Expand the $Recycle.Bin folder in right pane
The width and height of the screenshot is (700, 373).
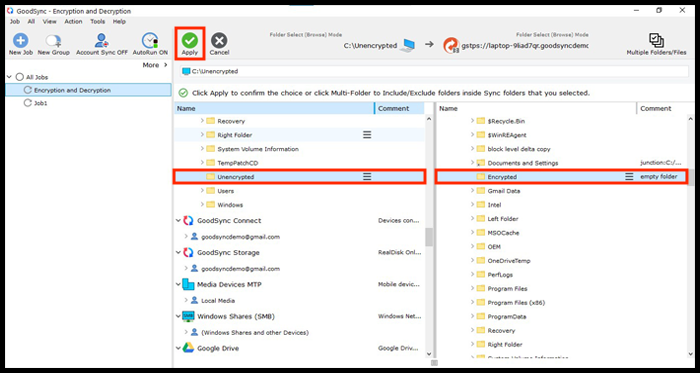[x=472, y=121]
